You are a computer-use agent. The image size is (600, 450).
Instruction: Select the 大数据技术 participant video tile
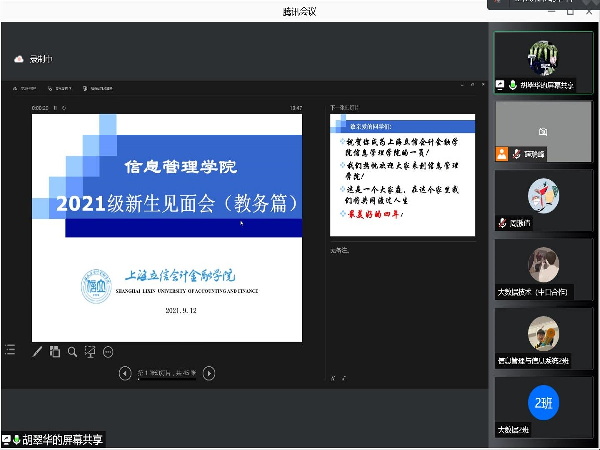click(543, 269)
